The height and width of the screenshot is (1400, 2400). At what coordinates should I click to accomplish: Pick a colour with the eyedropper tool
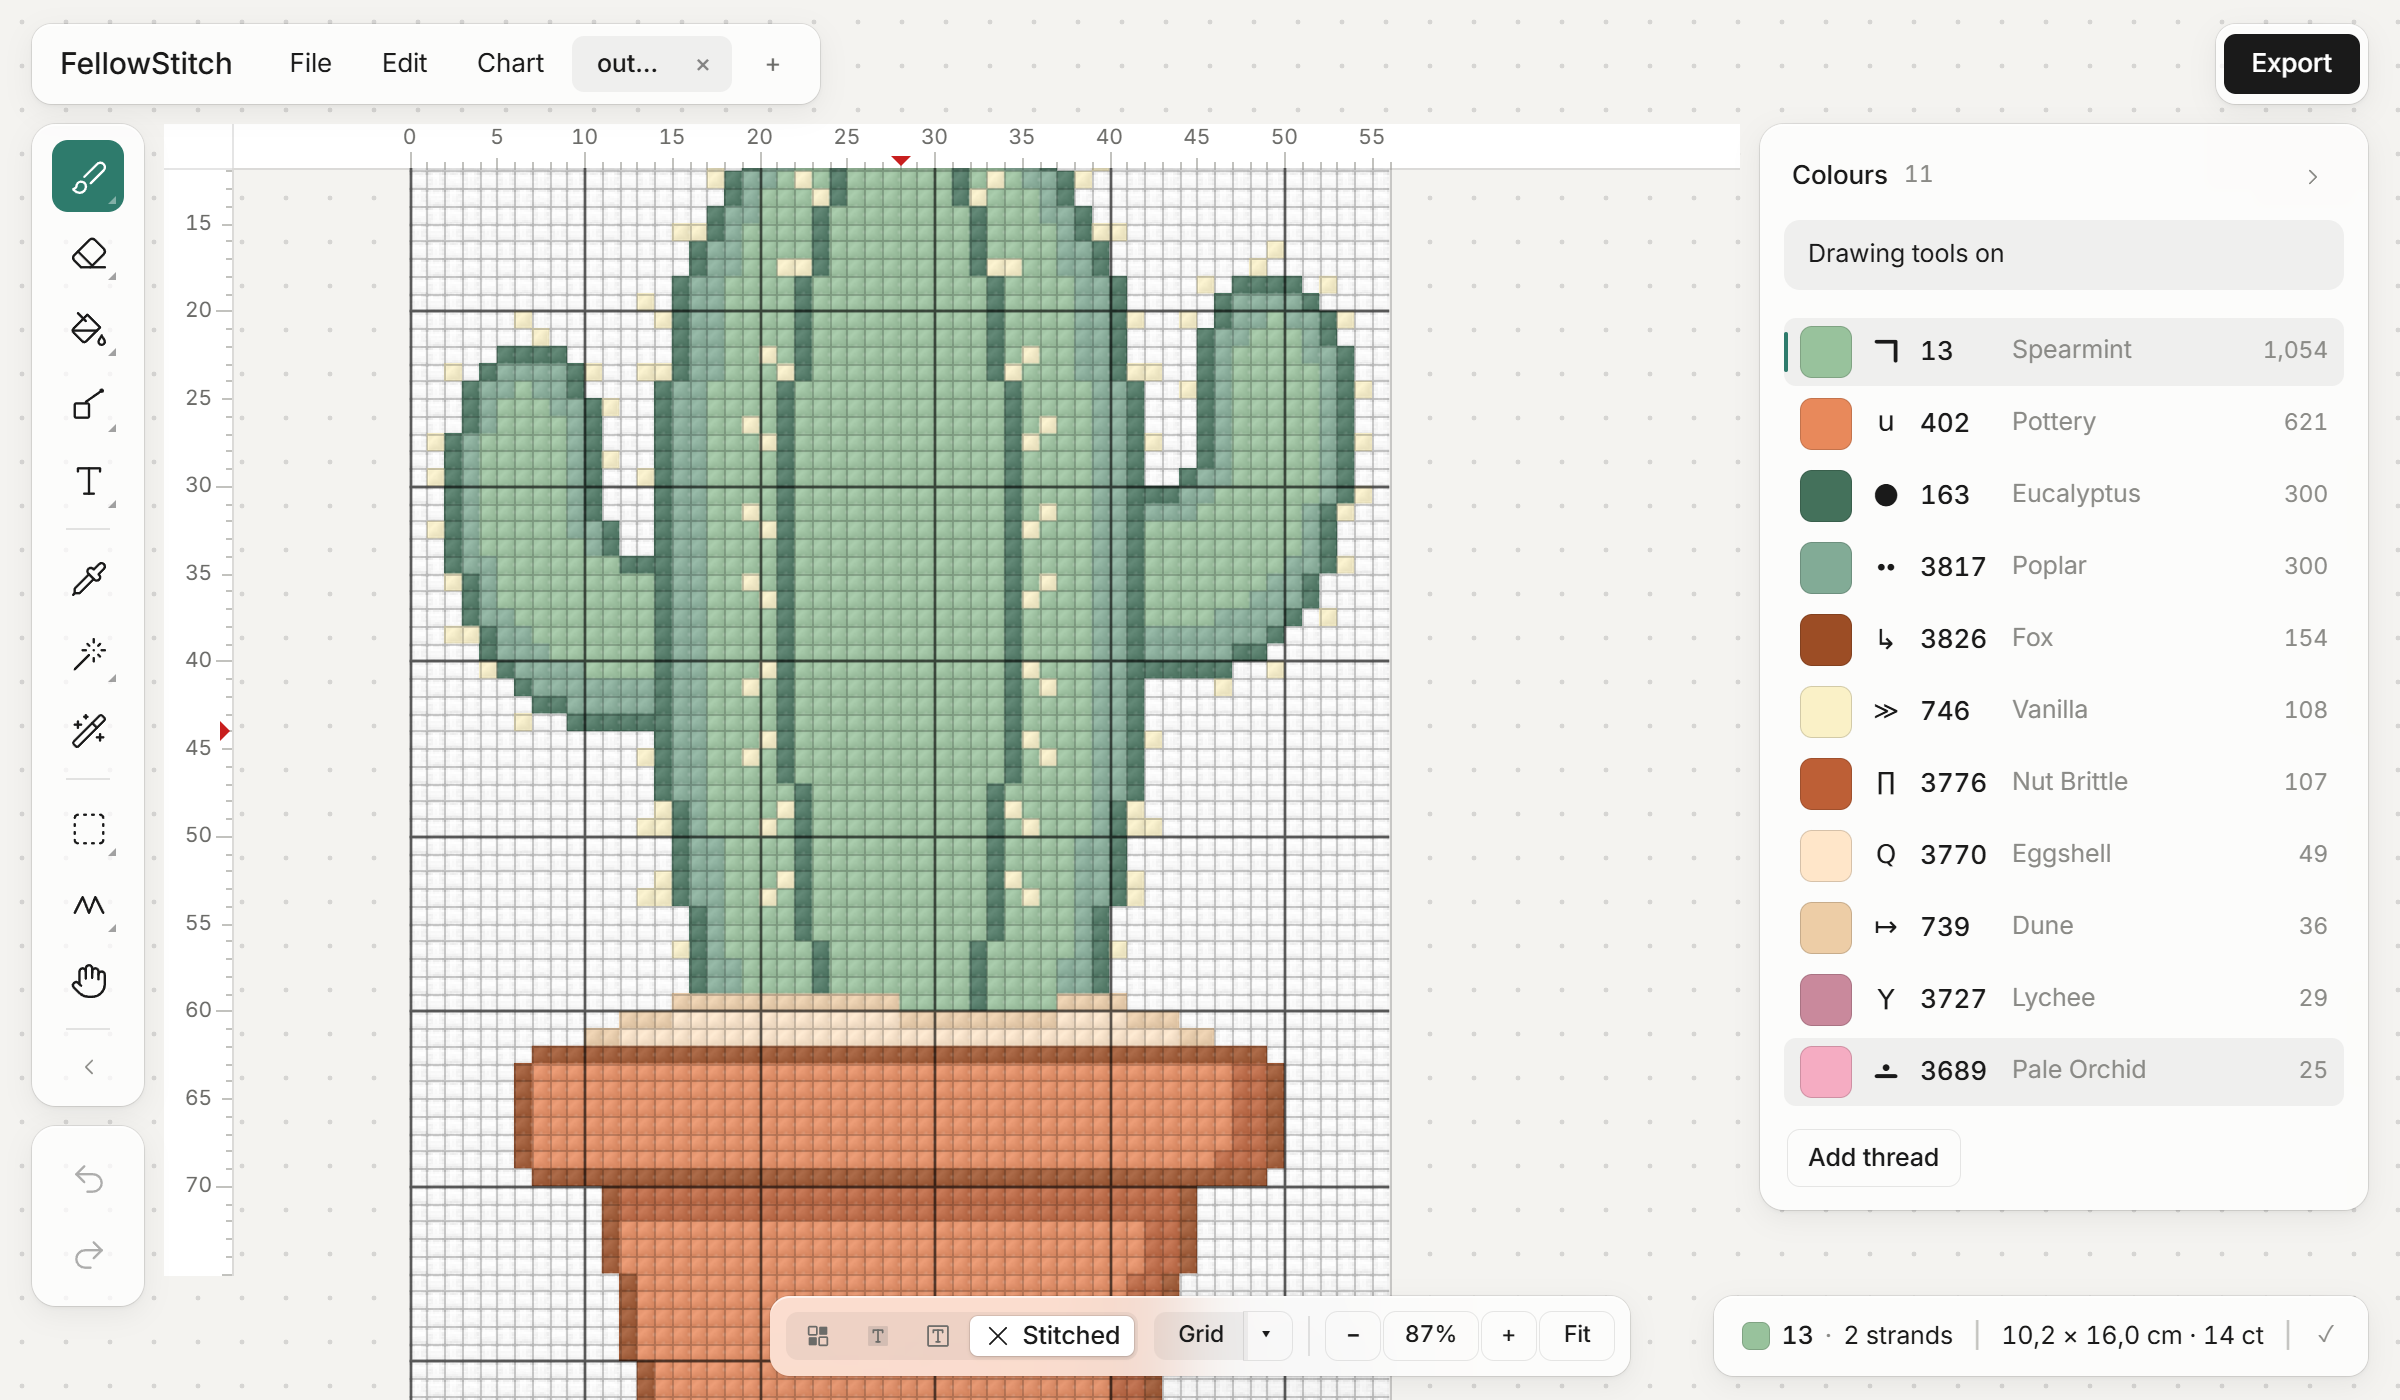point(88,578)
